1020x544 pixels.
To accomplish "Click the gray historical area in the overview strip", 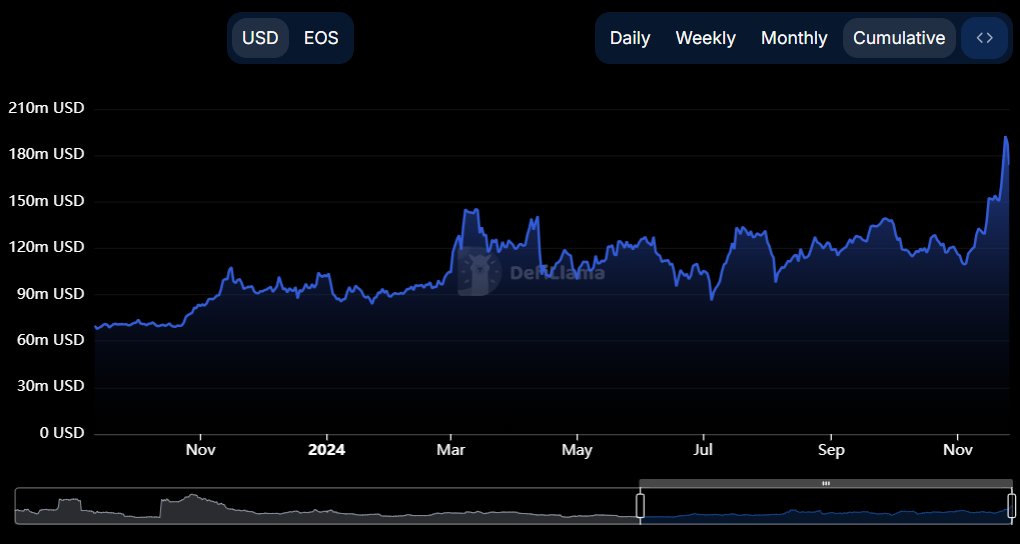I will pyautogui.click(x=325, y=508).
